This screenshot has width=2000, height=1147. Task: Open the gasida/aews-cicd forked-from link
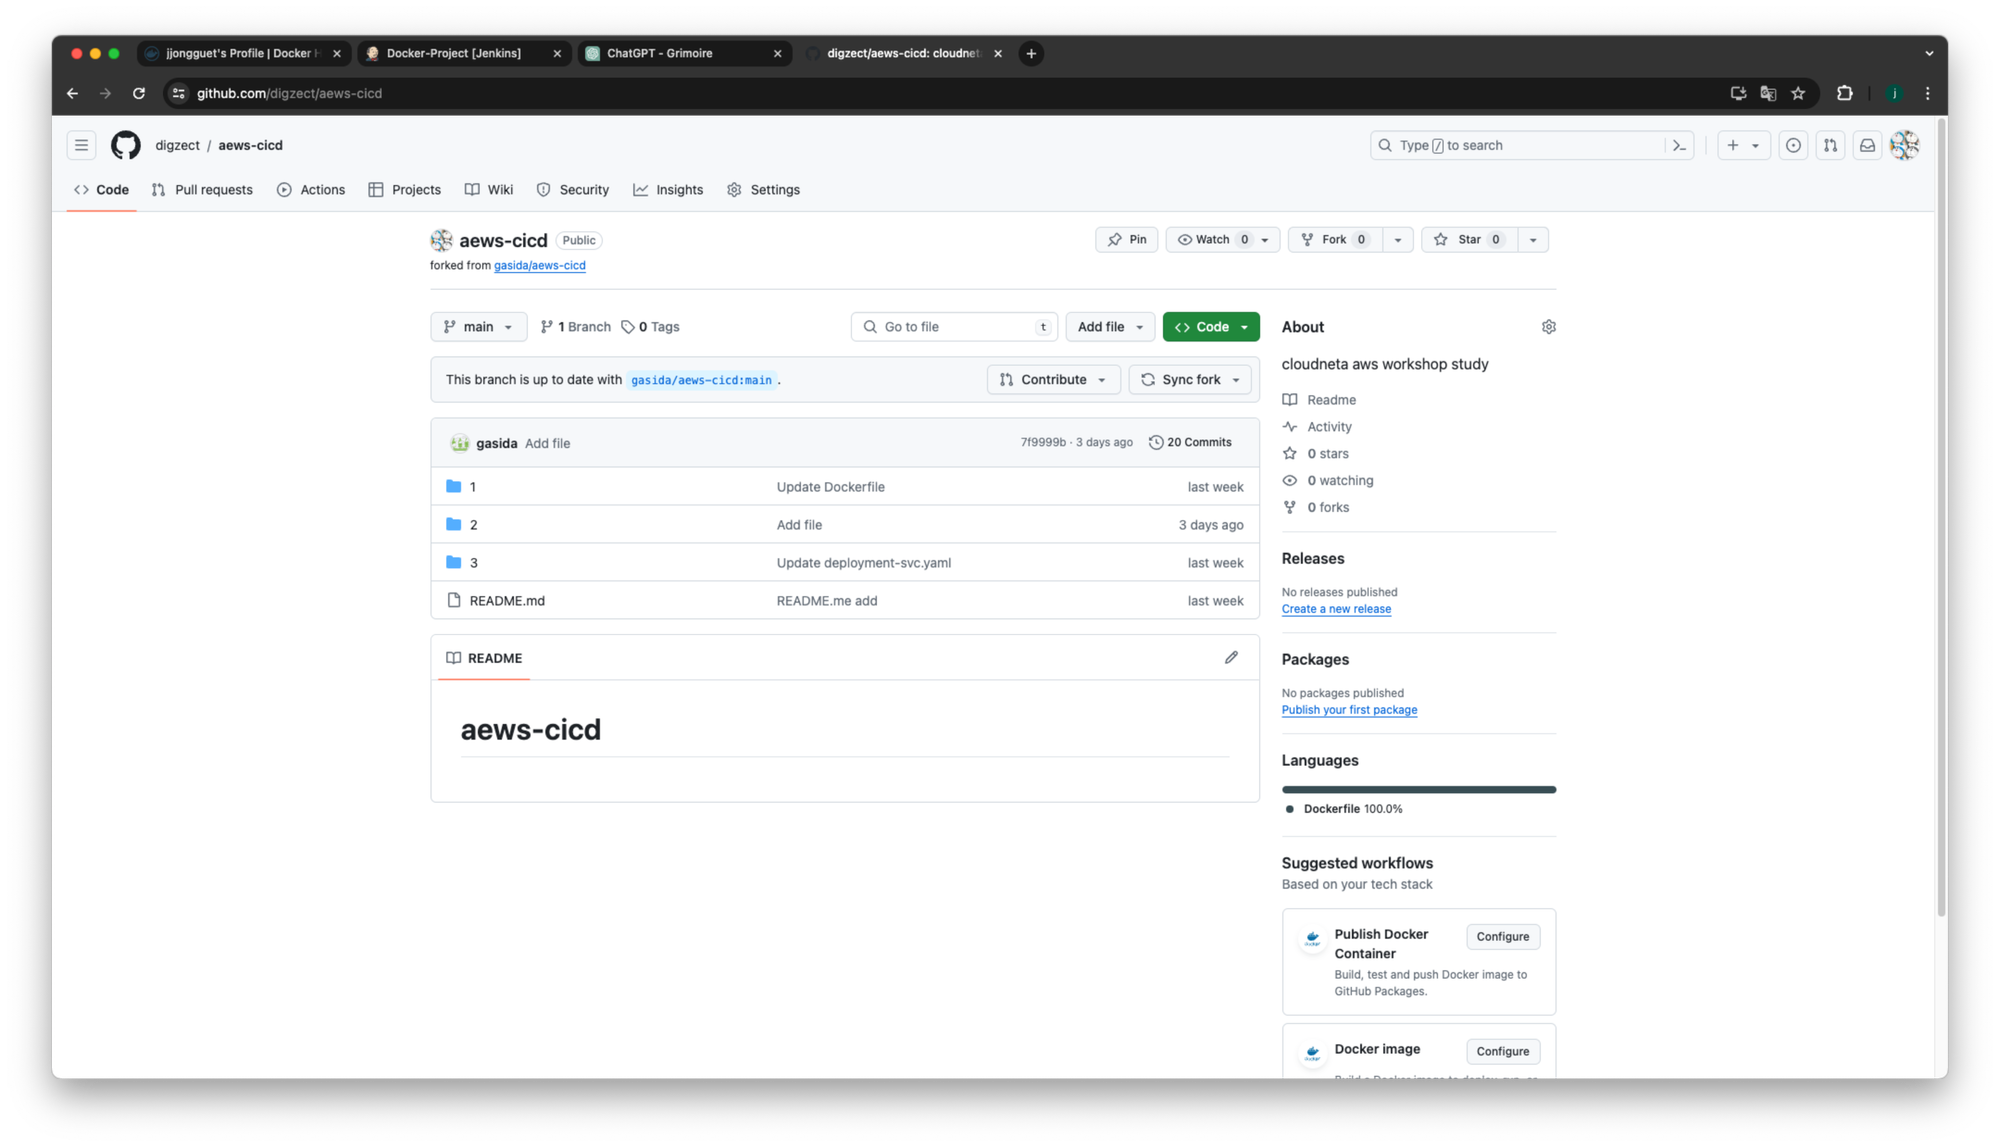[539, 266]
